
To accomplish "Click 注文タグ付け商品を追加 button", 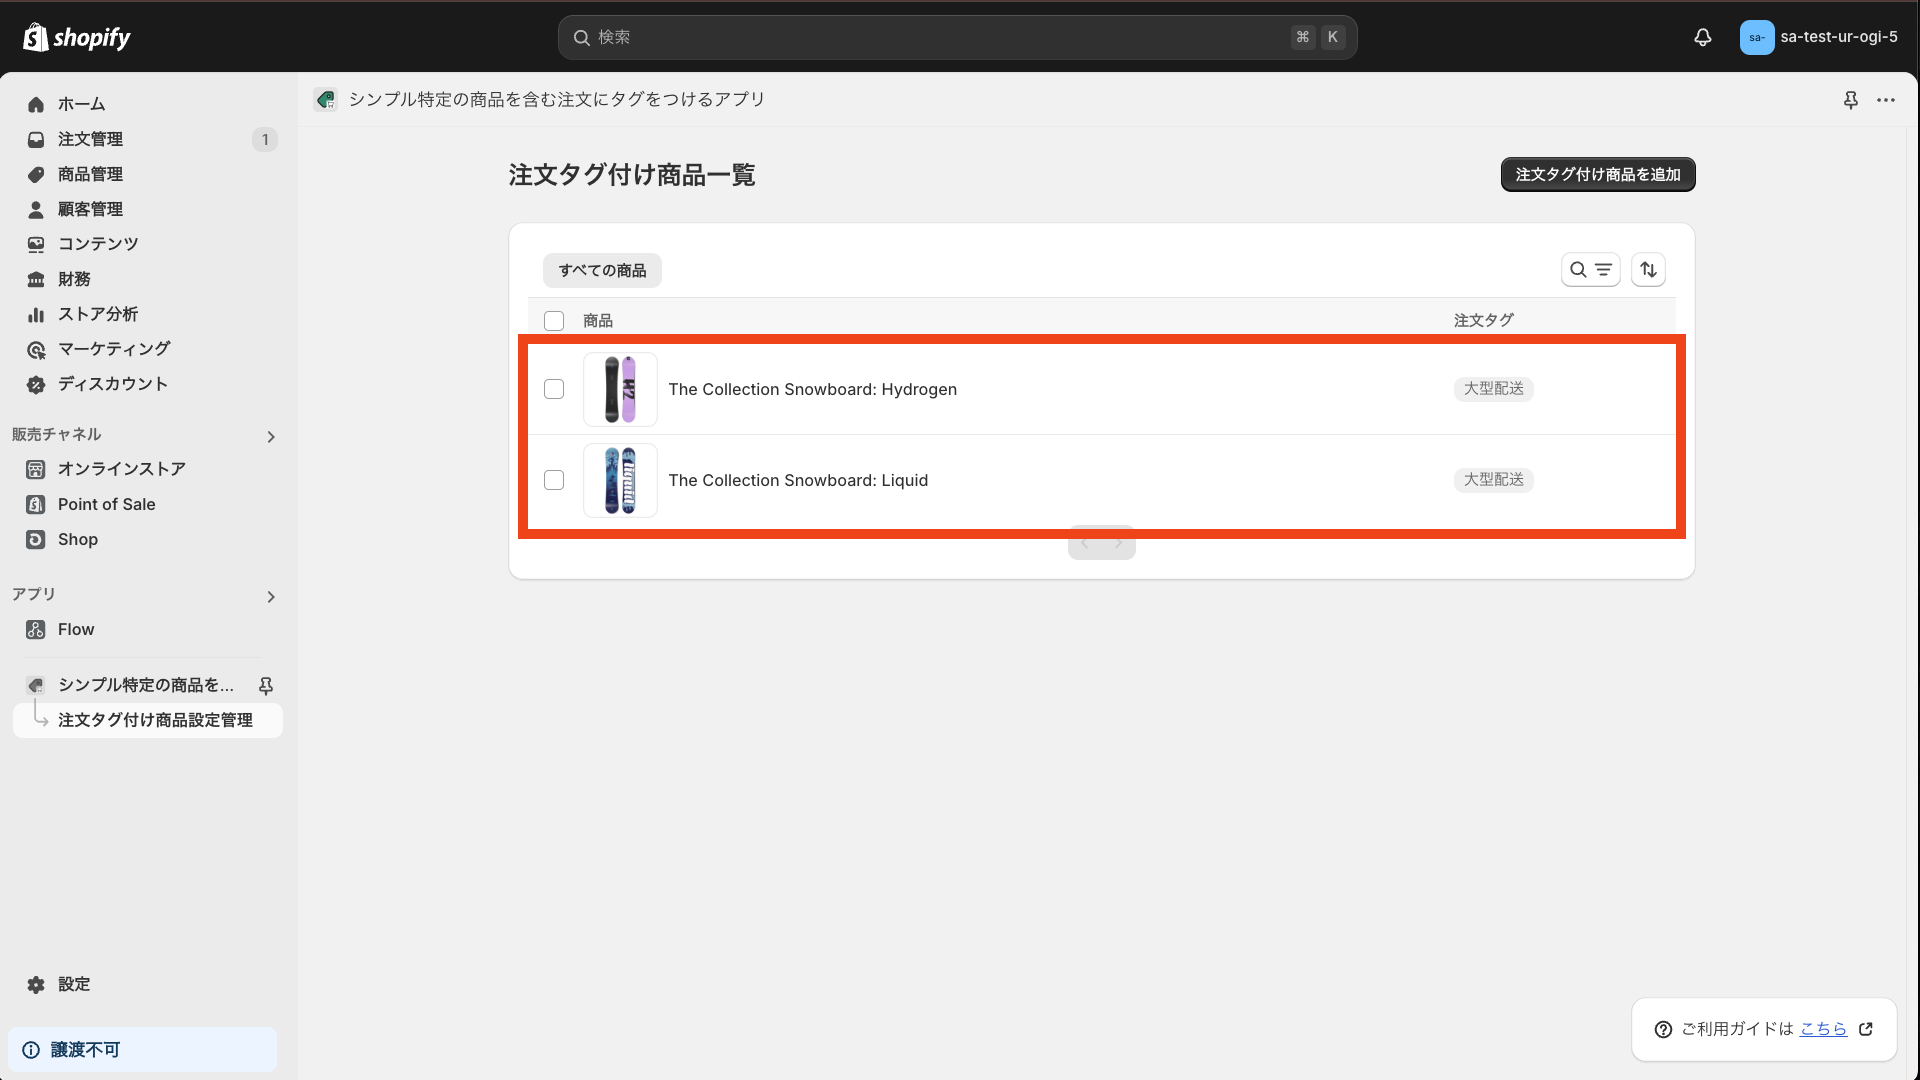I will (1597, 174).
